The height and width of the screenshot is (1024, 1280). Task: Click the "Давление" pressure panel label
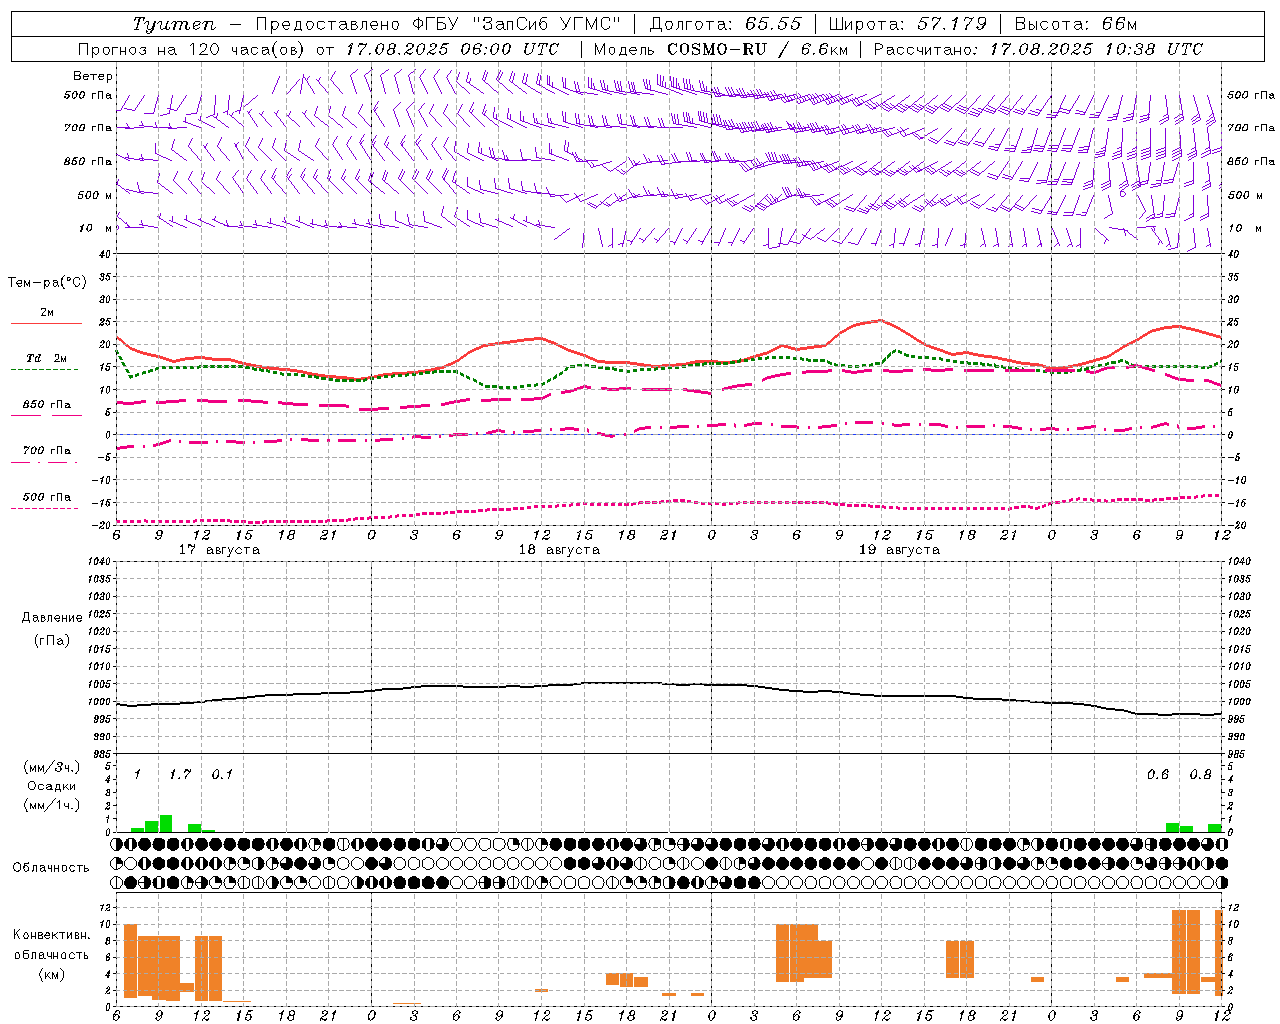tap(52, 618)
